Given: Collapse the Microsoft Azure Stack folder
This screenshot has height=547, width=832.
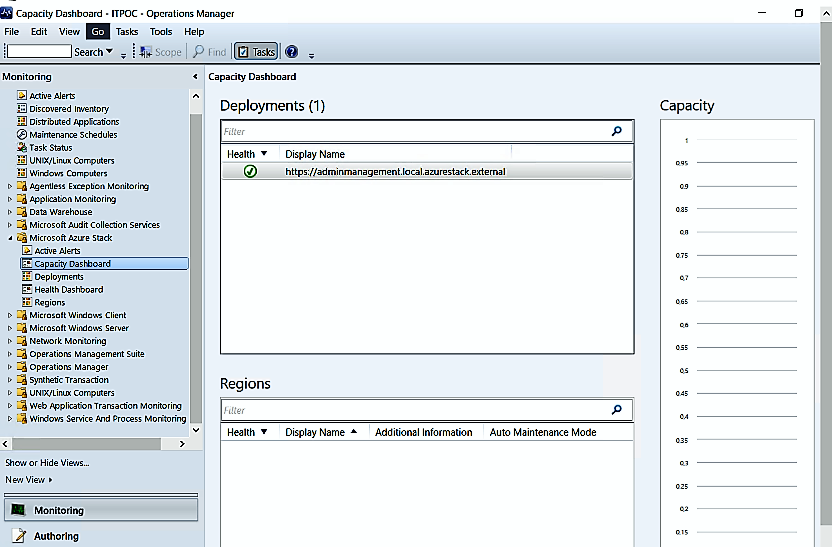Looking at the screenshot, I should click(10, 238).
